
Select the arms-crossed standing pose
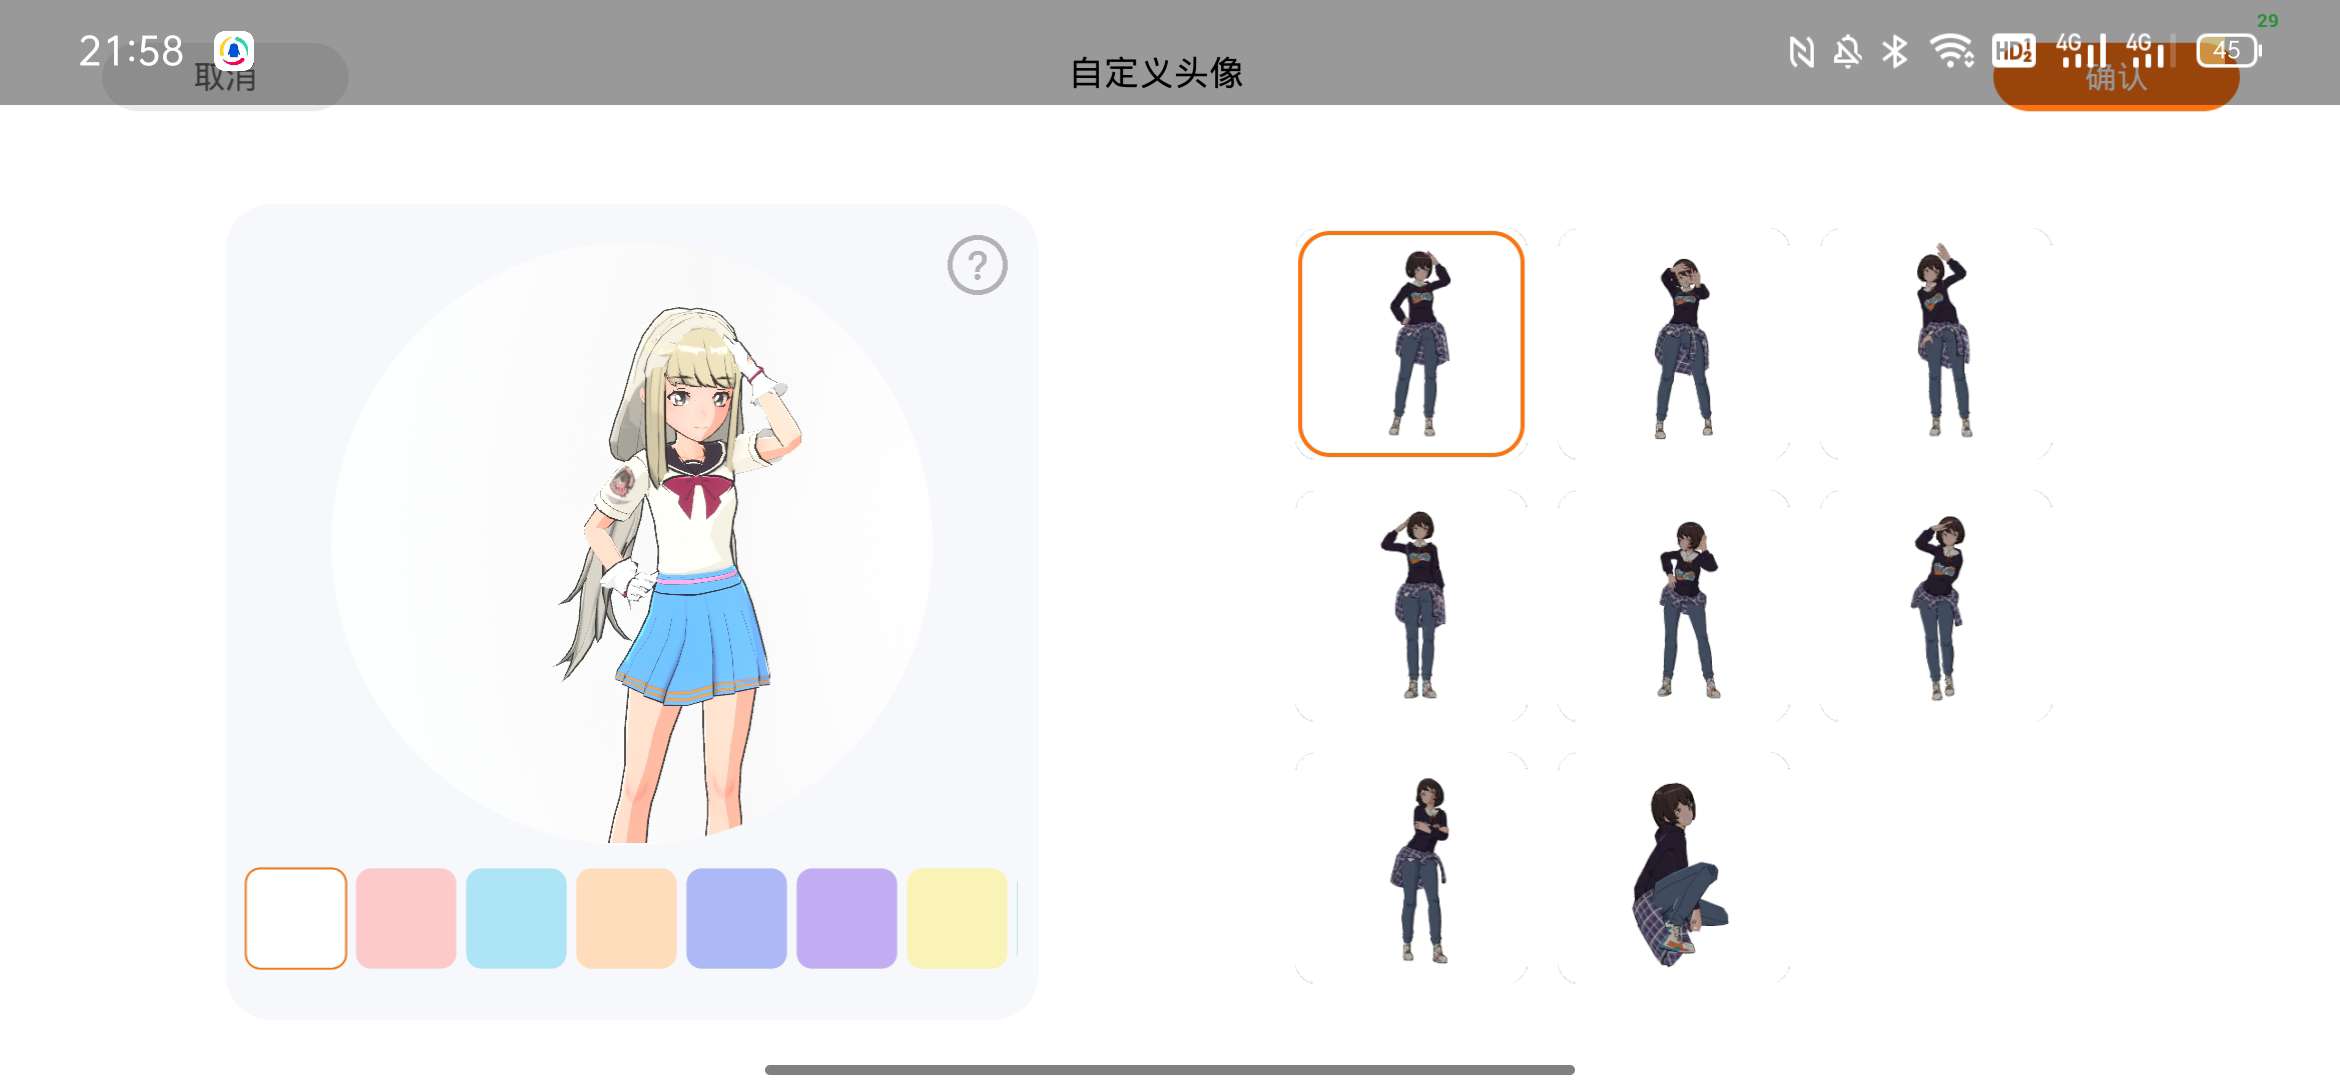(x=1411, y=868)
